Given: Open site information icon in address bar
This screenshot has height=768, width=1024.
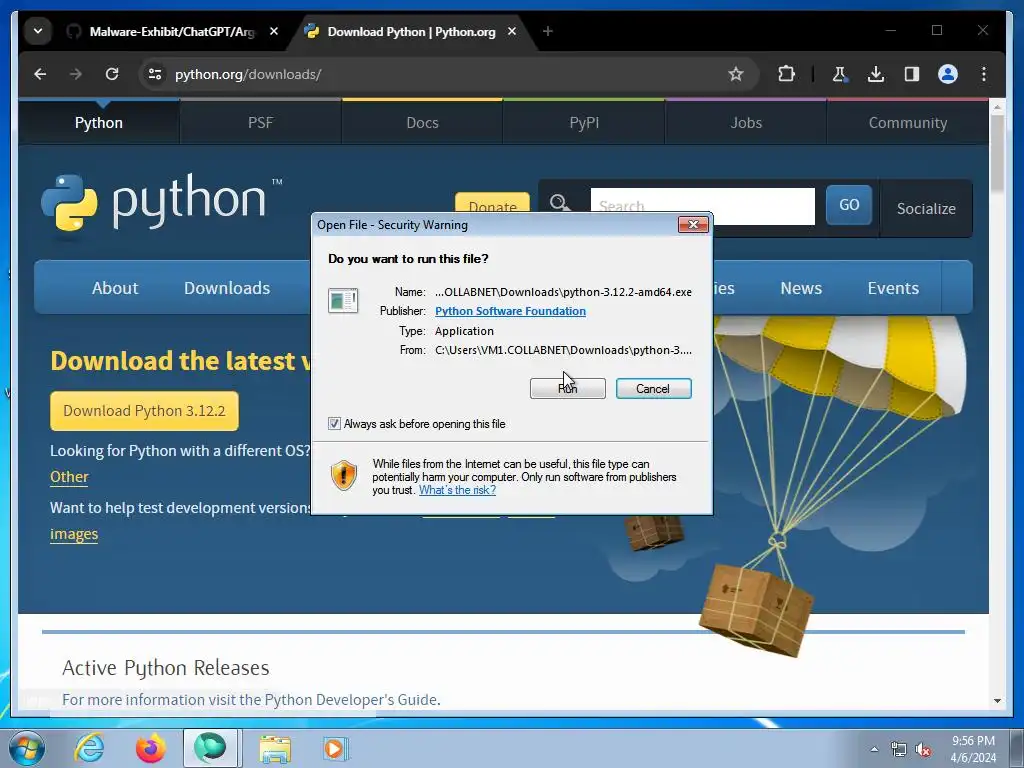Looking at the screenshot, I should pyautogui.click(x=155, y=74).
